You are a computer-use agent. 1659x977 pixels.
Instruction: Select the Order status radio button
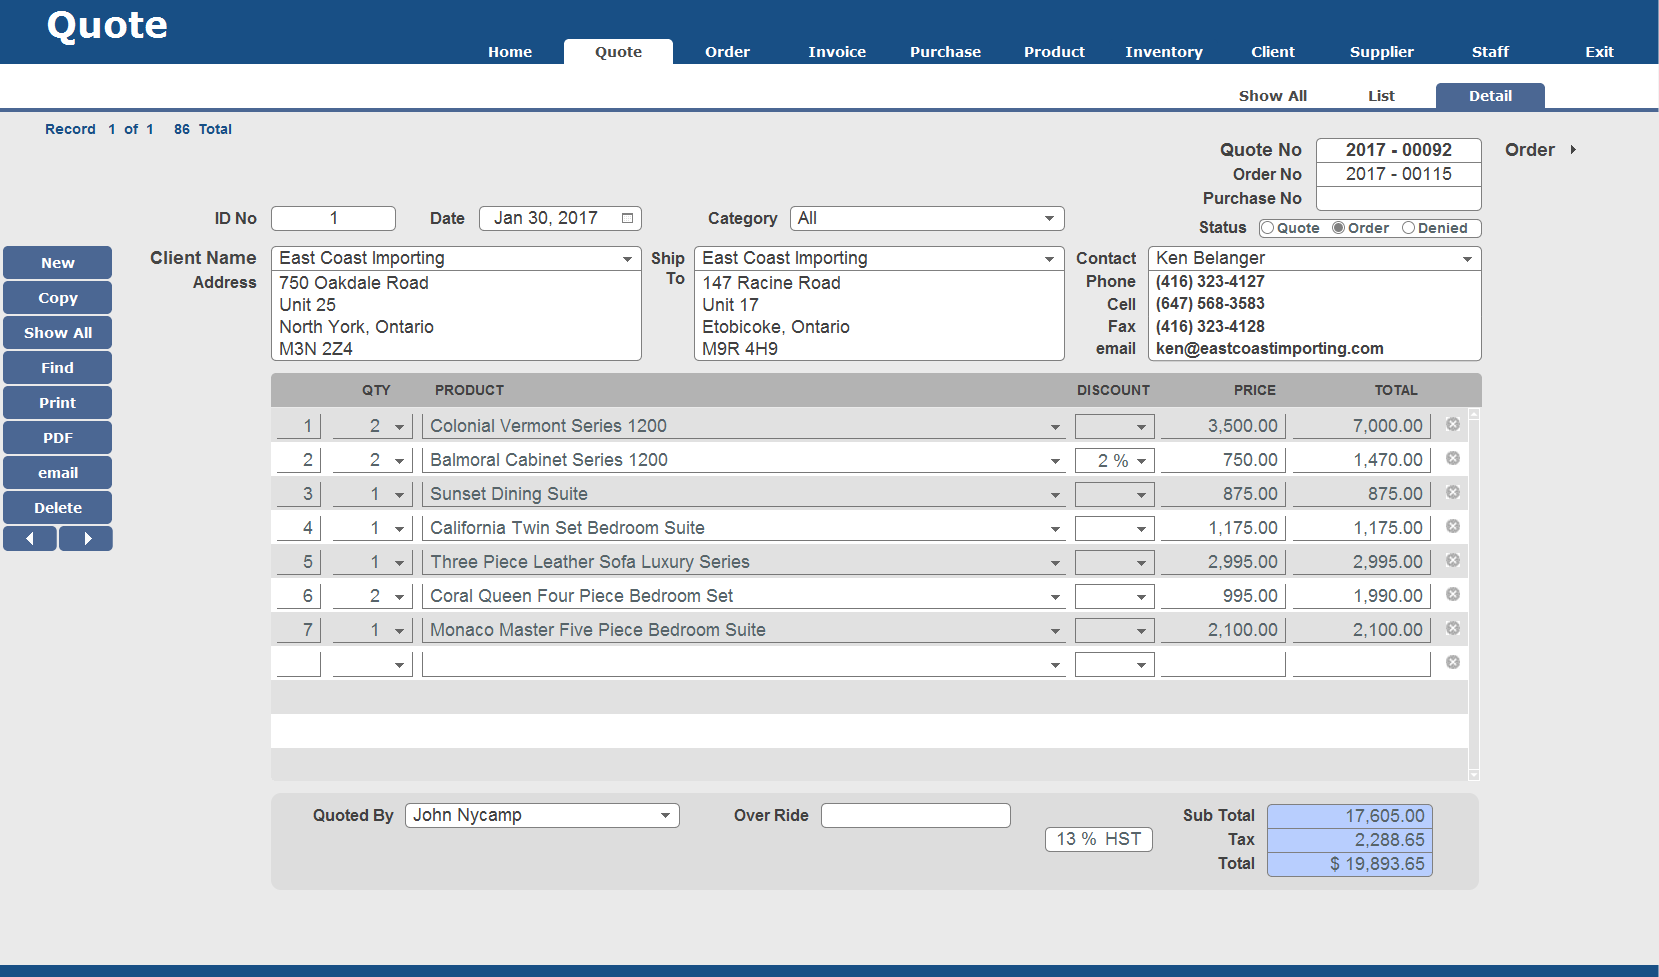1338,228
